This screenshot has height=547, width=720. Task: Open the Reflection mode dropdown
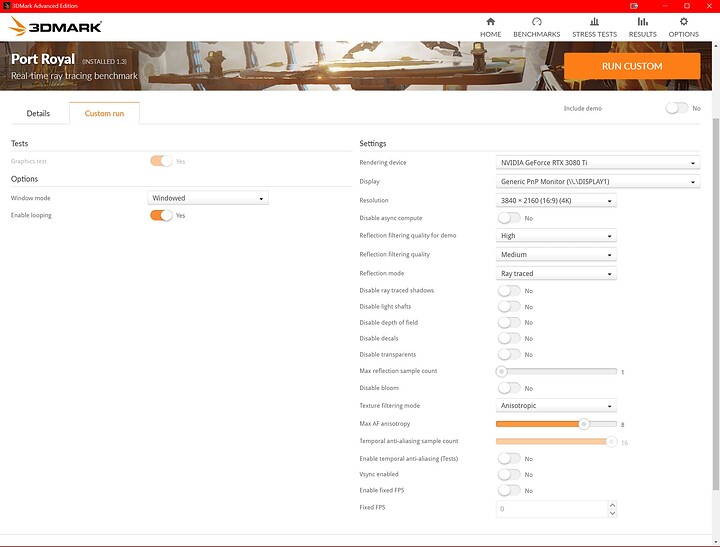click(556, 273)
